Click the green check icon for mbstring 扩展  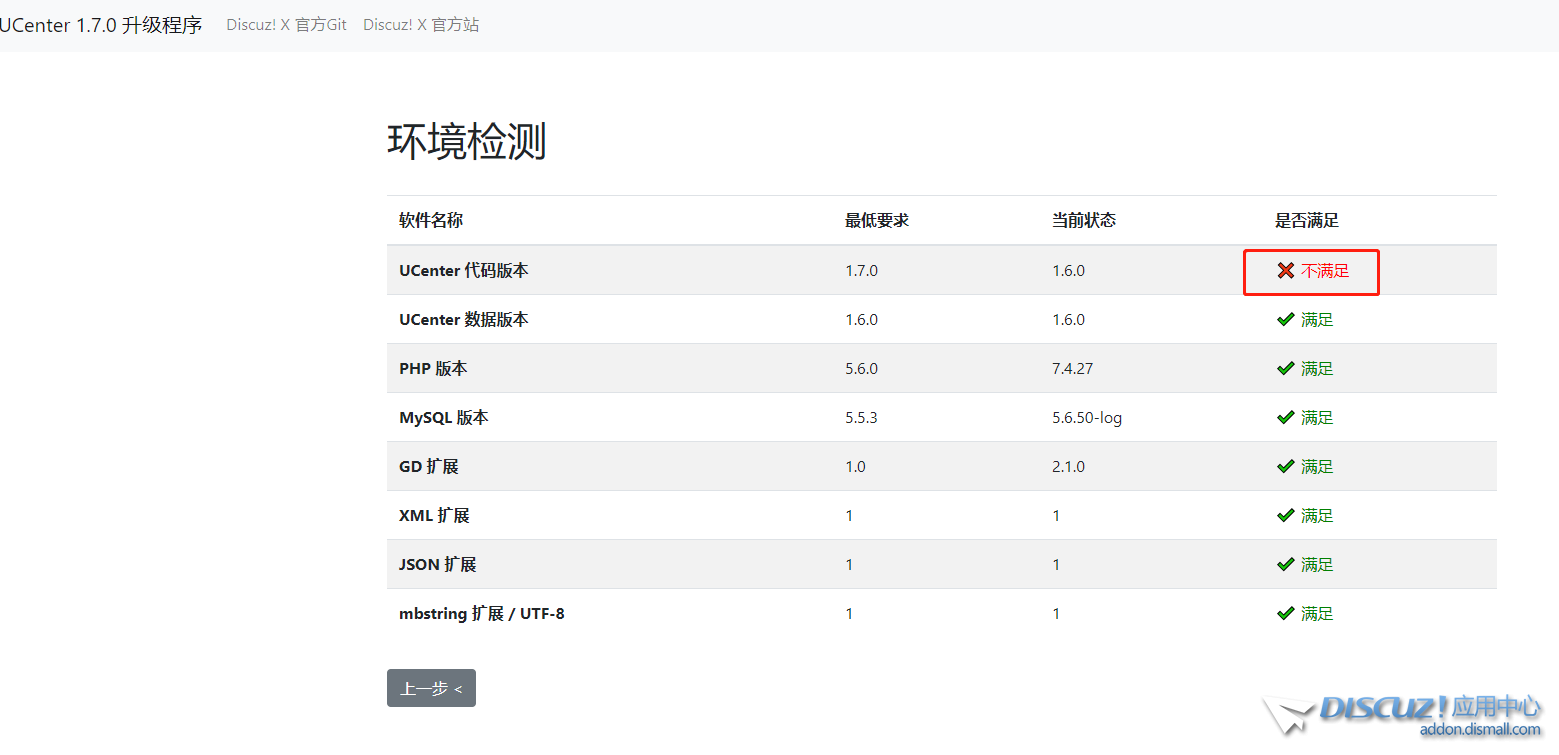click(1285, 613)
